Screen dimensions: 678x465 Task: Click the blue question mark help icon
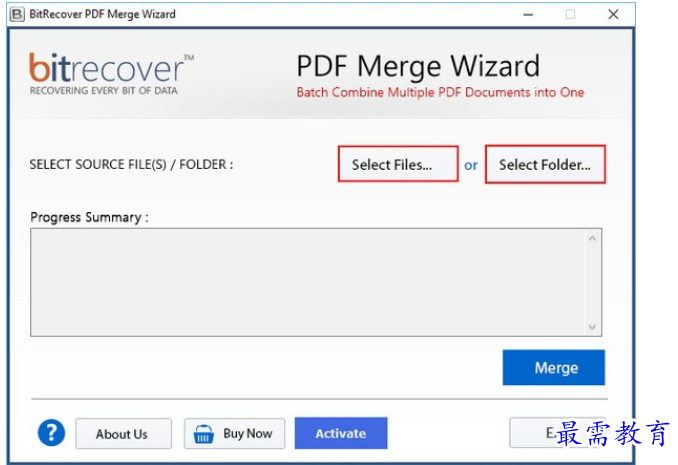click(51, 433)
